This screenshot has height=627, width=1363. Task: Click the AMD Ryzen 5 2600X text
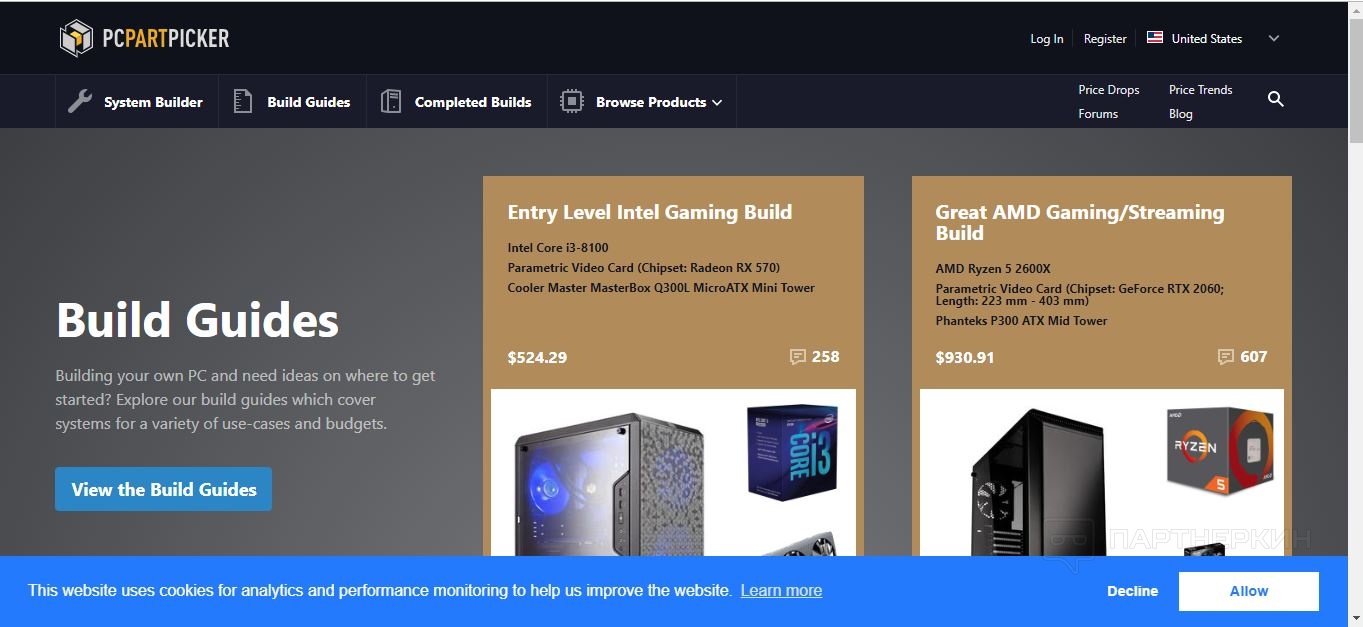pyautogui.click(x=993, y=268)
